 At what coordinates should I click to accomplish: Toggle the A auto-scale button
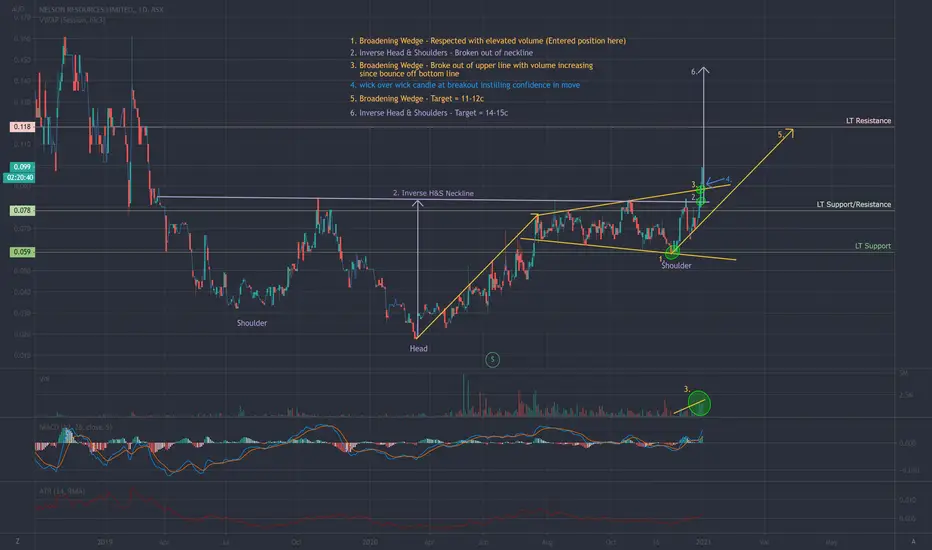pos(914,541)
